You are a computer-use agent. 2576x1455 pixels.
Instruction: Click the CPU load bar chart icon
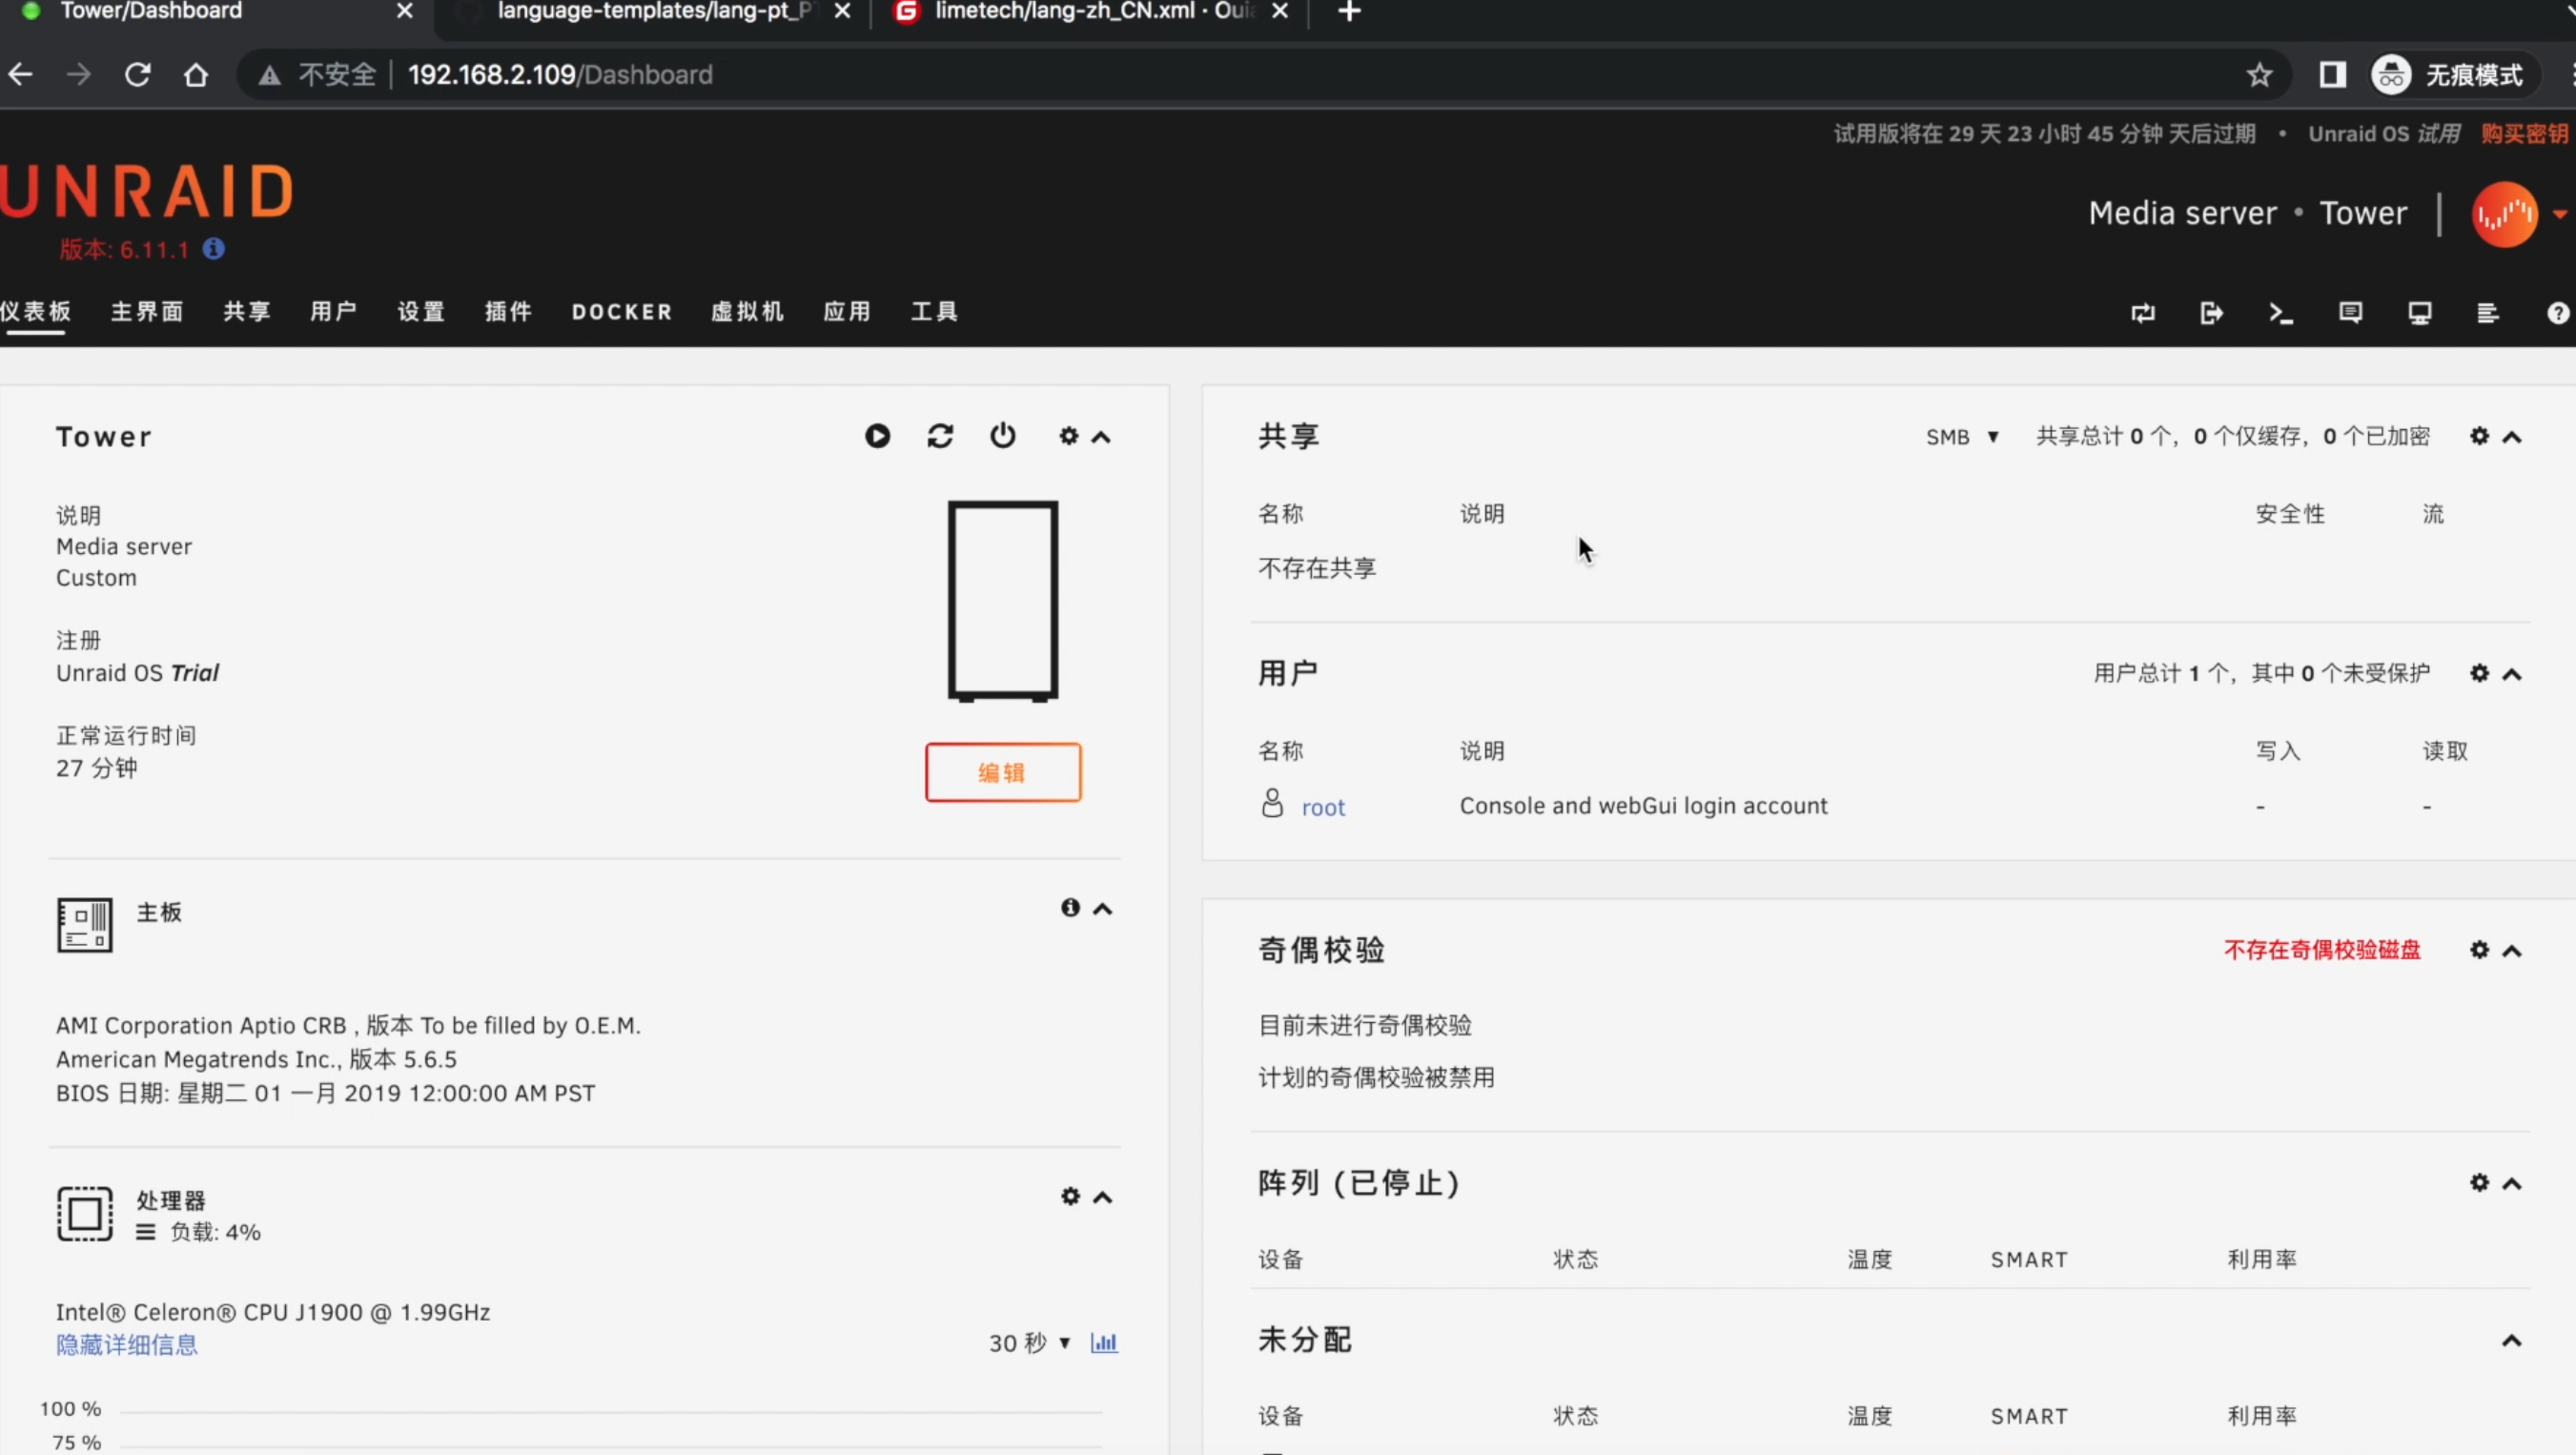[x=1104, y=1343]
